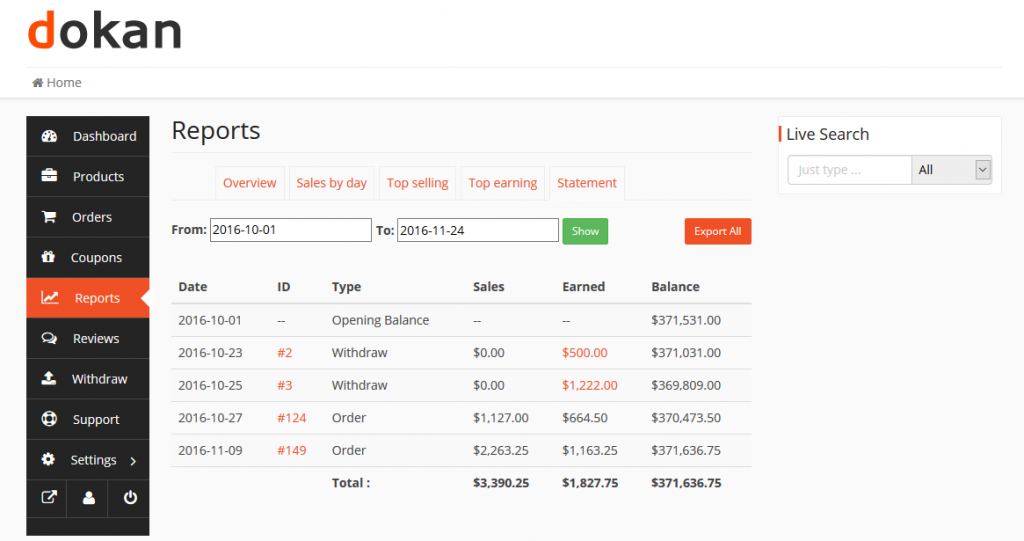Select Reports in the sidebar
The width and height of the screenshot is (1024, 541).
click(x=88, y=298)
